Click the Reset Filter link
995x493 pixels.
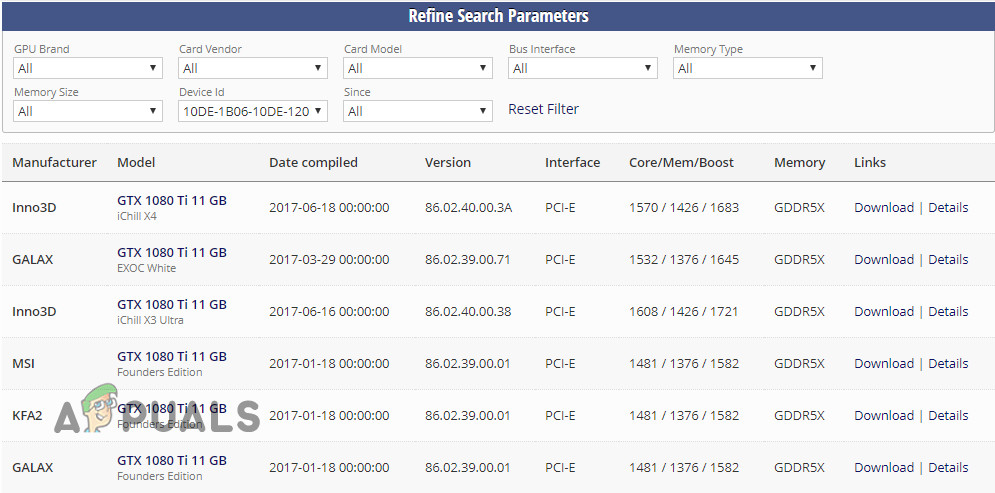[x=543, y=109]
